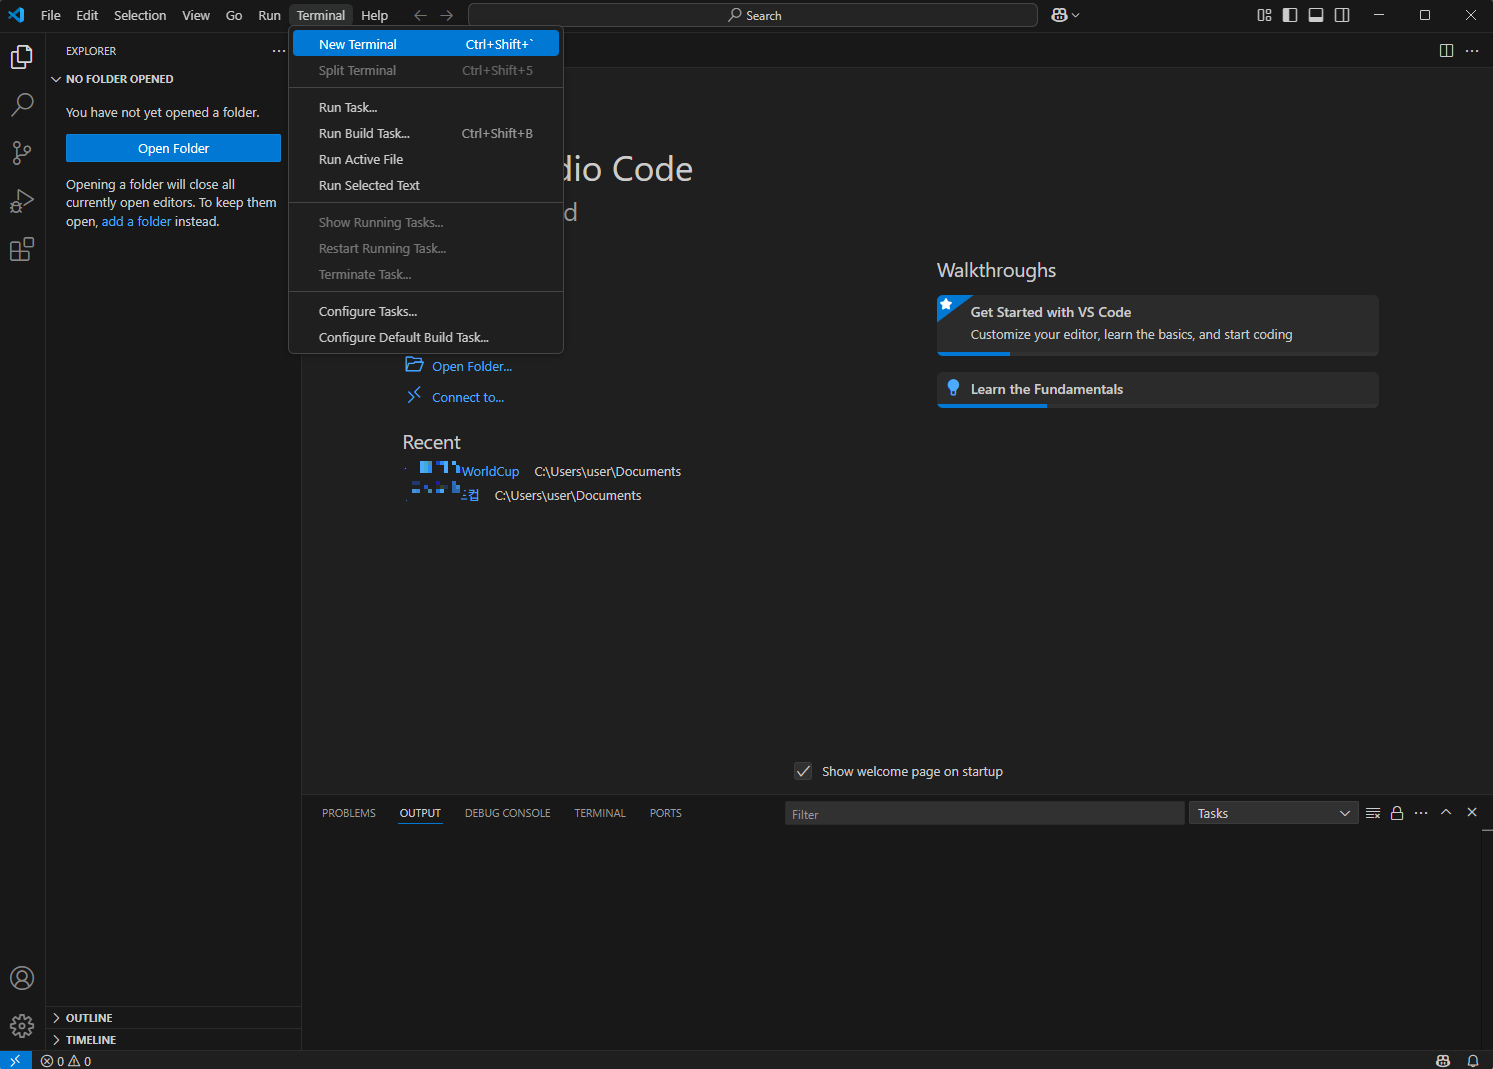The image size is (1493, 1069).
Task: Clear output using the panel list icon
Action: [x=1373, y=813]
